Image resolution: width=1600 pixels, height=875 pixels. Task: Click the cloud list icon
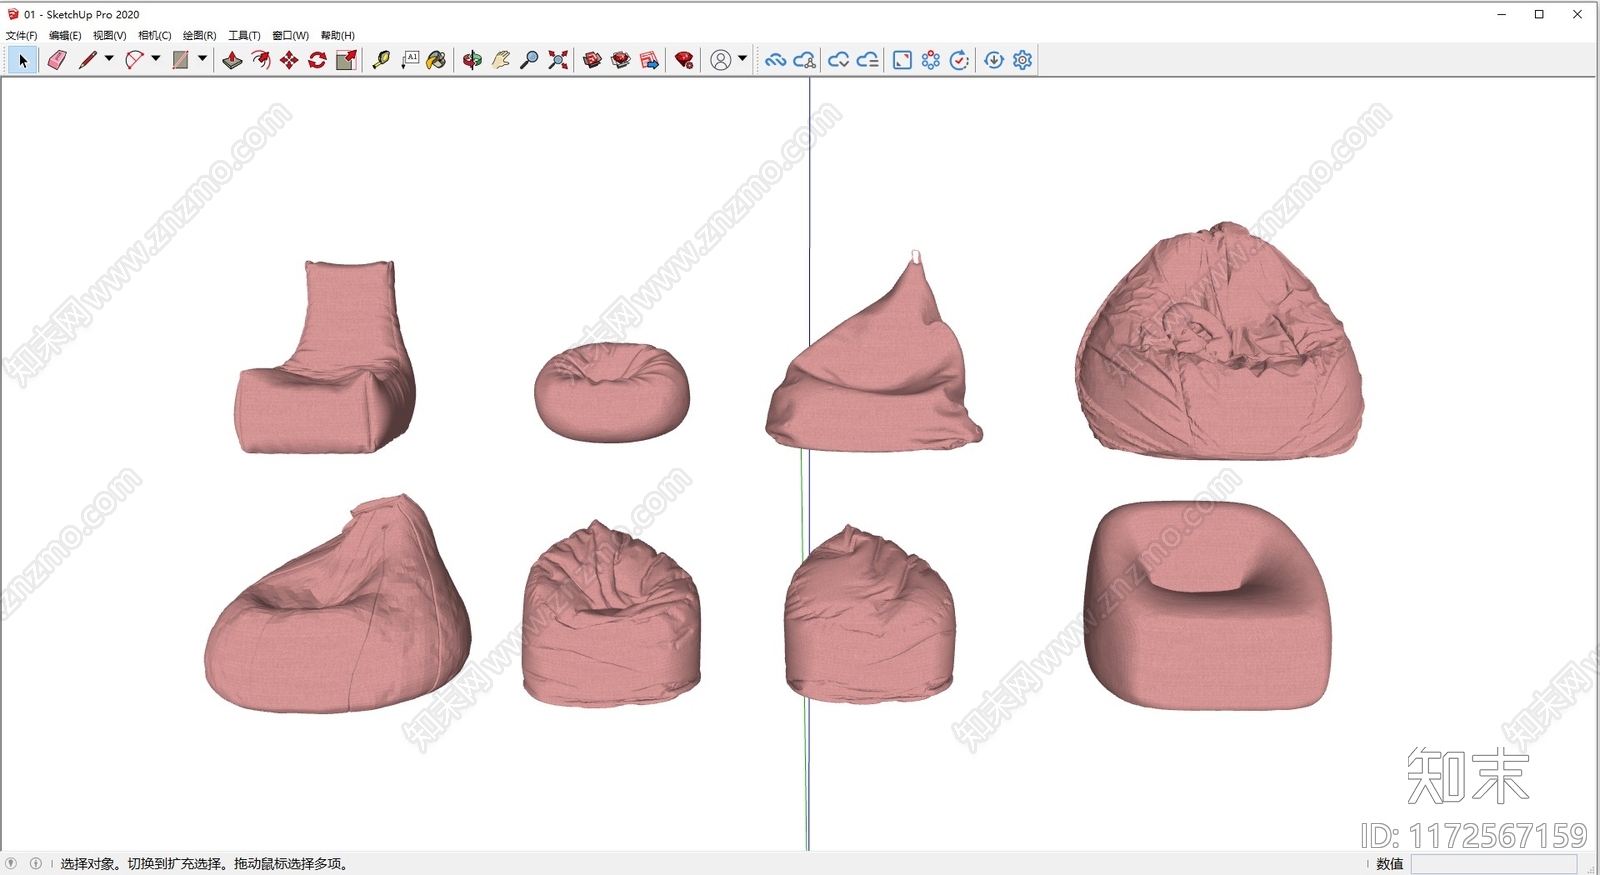(868, 60)
